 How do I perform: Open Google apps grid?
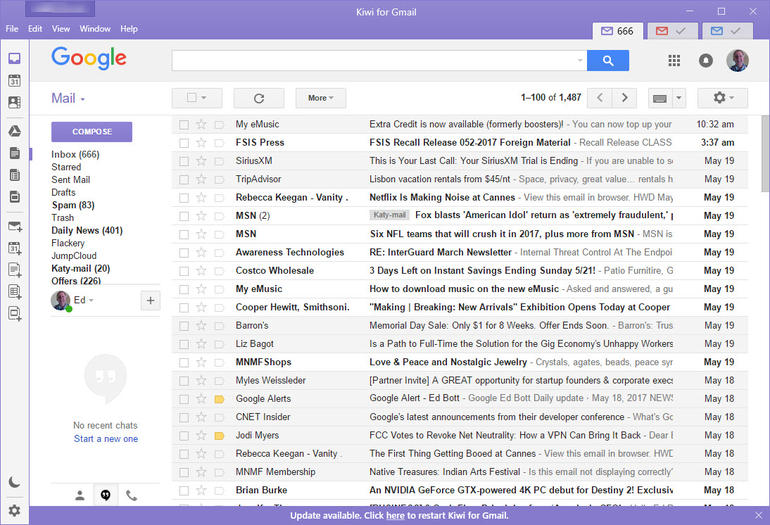pos(674,60)
